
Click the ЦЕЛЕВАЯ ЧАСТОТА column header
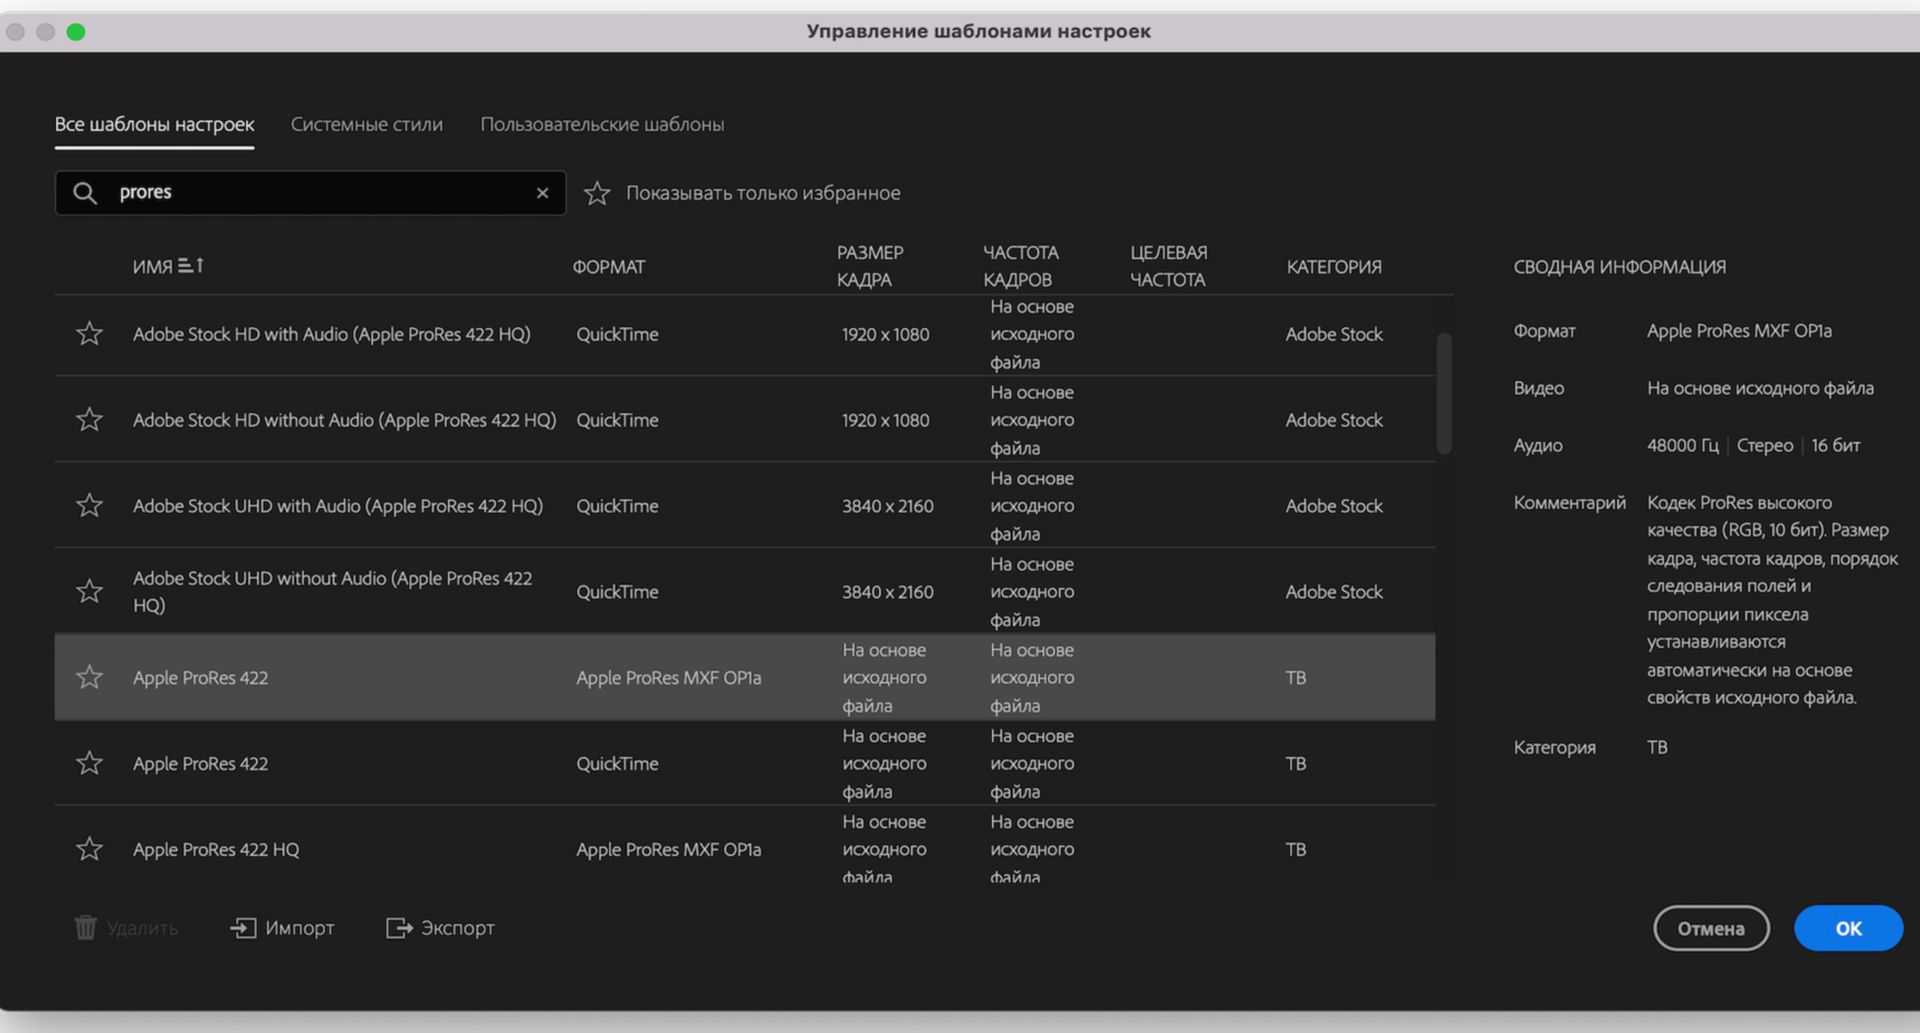click(1168, 266)
